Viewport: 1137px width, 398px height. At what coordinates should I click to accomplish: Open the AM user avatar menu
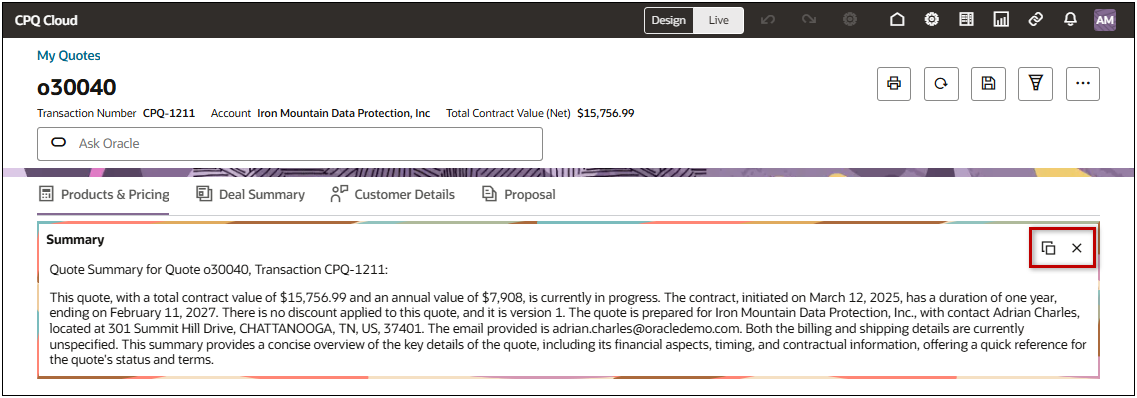[x=1104, y=20]
